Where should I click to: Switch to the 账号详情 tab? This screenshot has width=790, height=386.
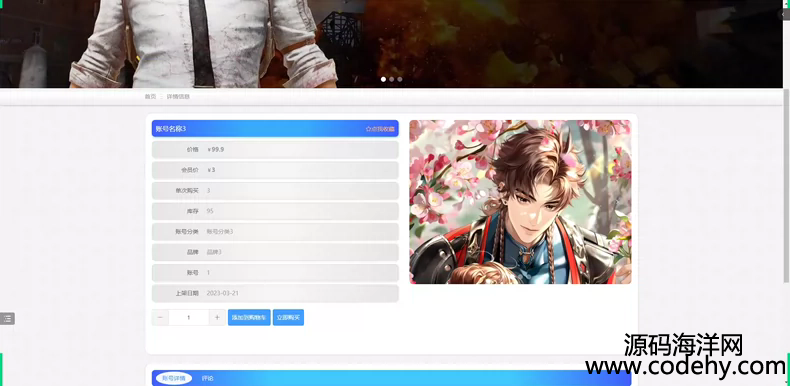(x=174, y=378)
